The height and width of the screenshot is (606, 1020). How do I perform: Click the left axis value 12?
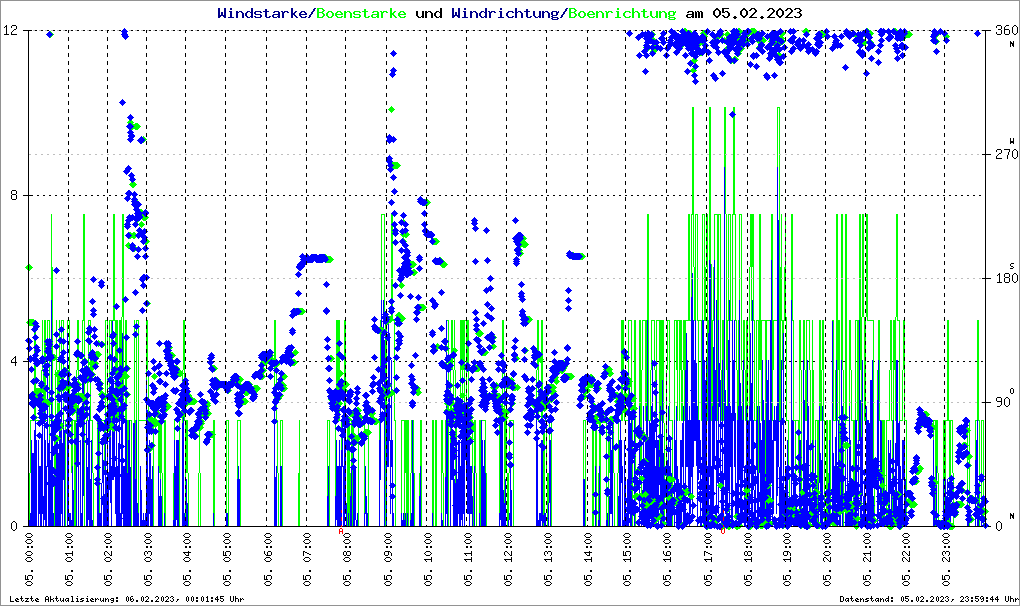pyautogui.click(x=13, y=30)
